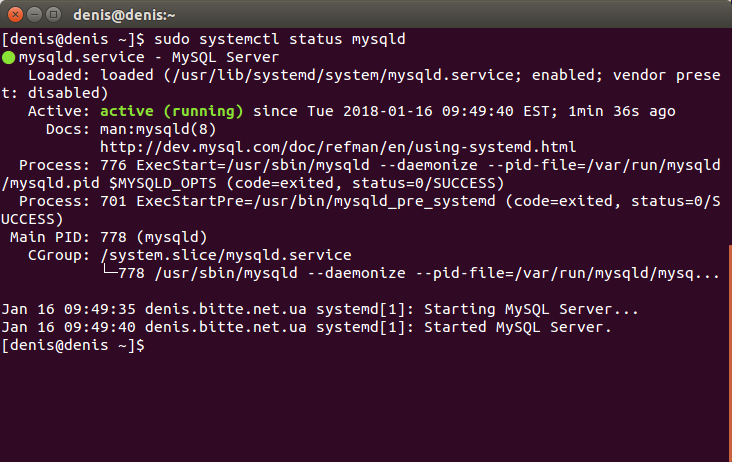Click the green mysqld.service status dot
The image size is (732, 462).
click(x=8, y=58)
